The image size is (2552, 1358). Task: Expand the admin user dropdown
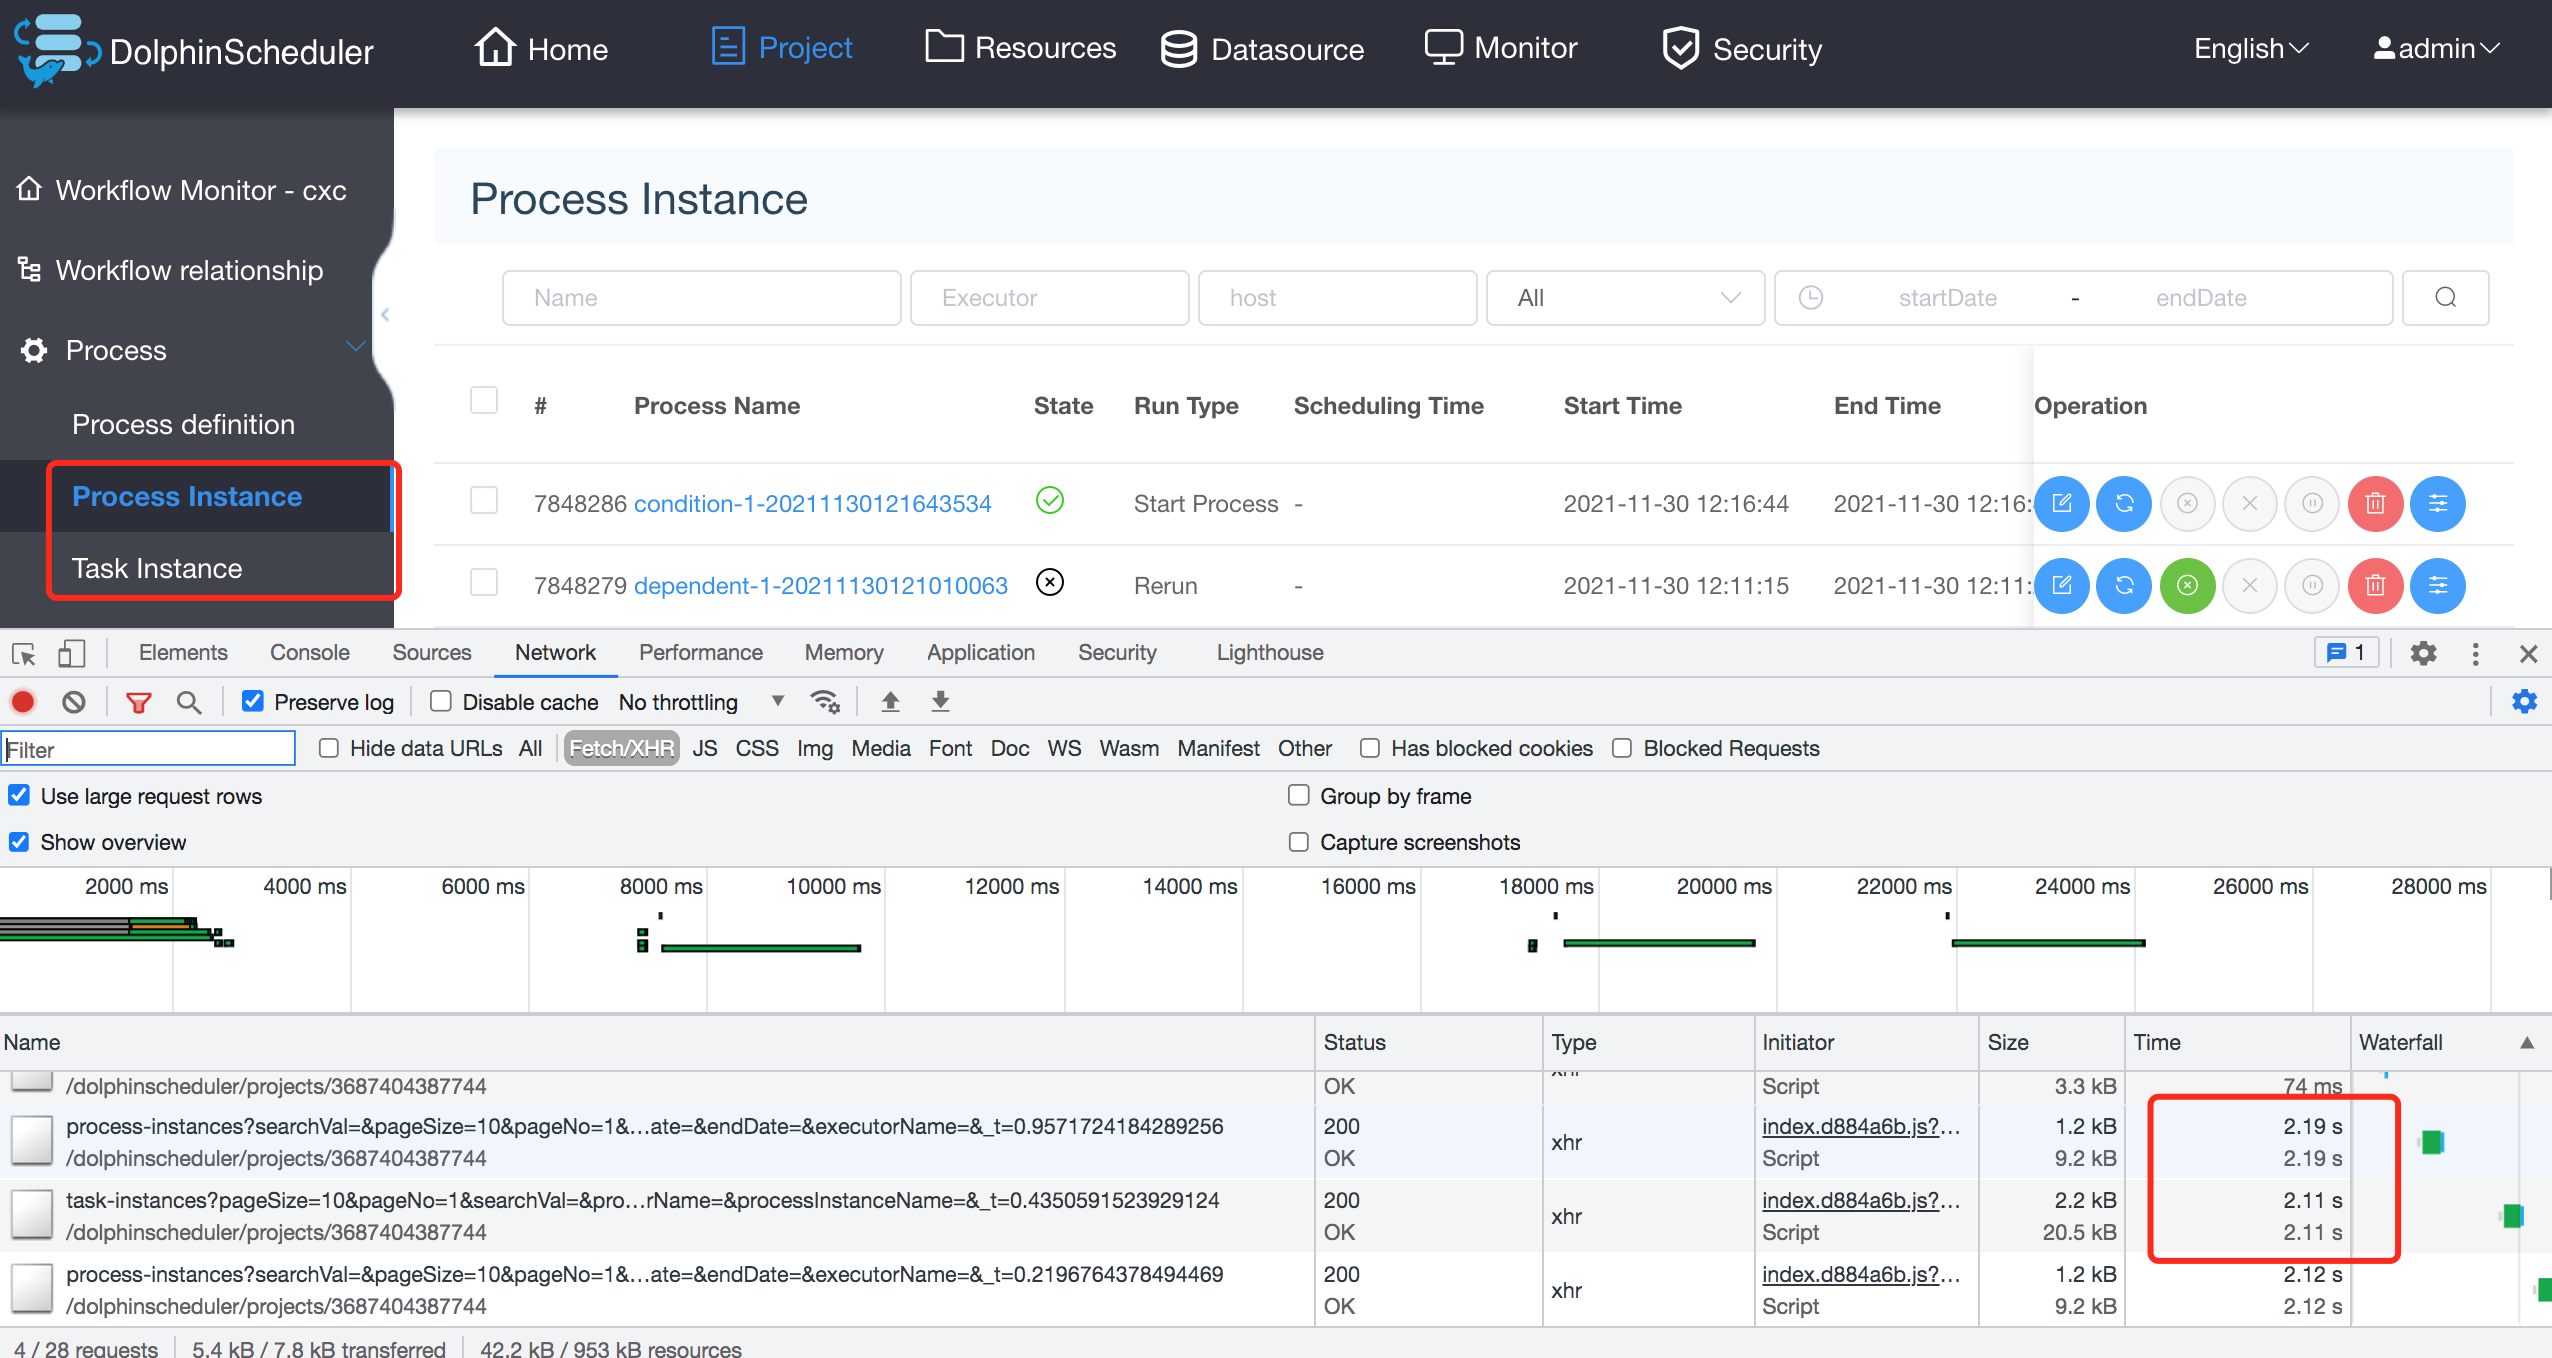pos(2436,48)
